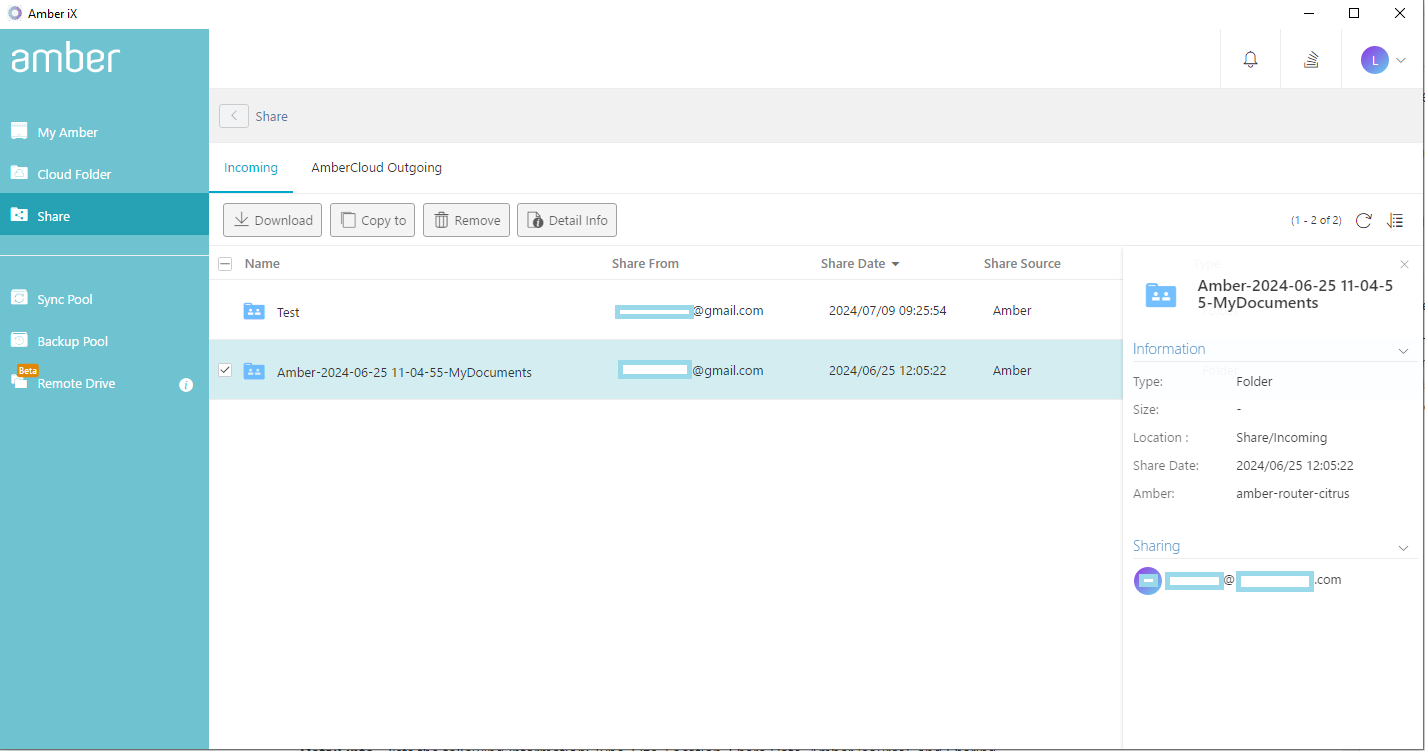Open the notifications bell
Viewport: 1425px width, 751px height.
pos(1250,59)
